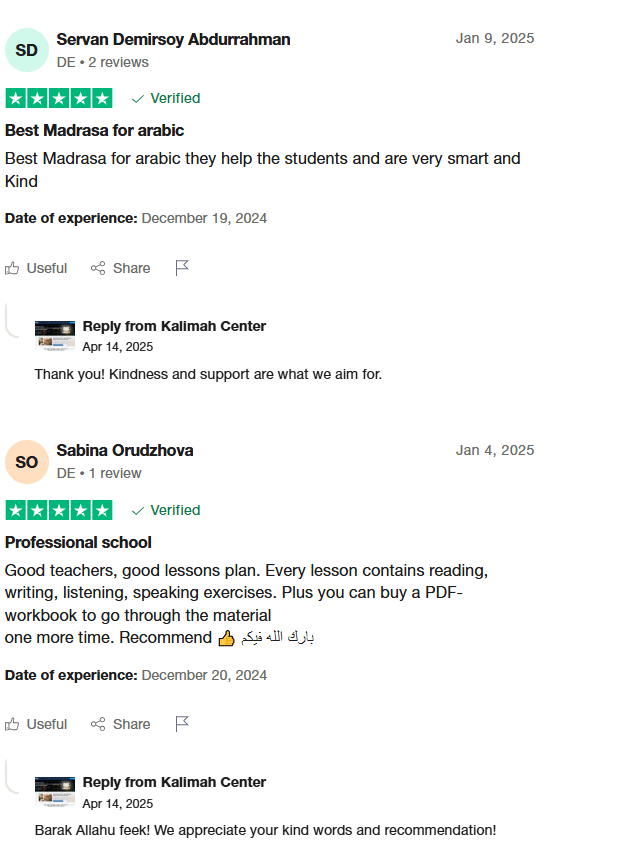Share Sabina Orudzhova's review

[120, 724]
